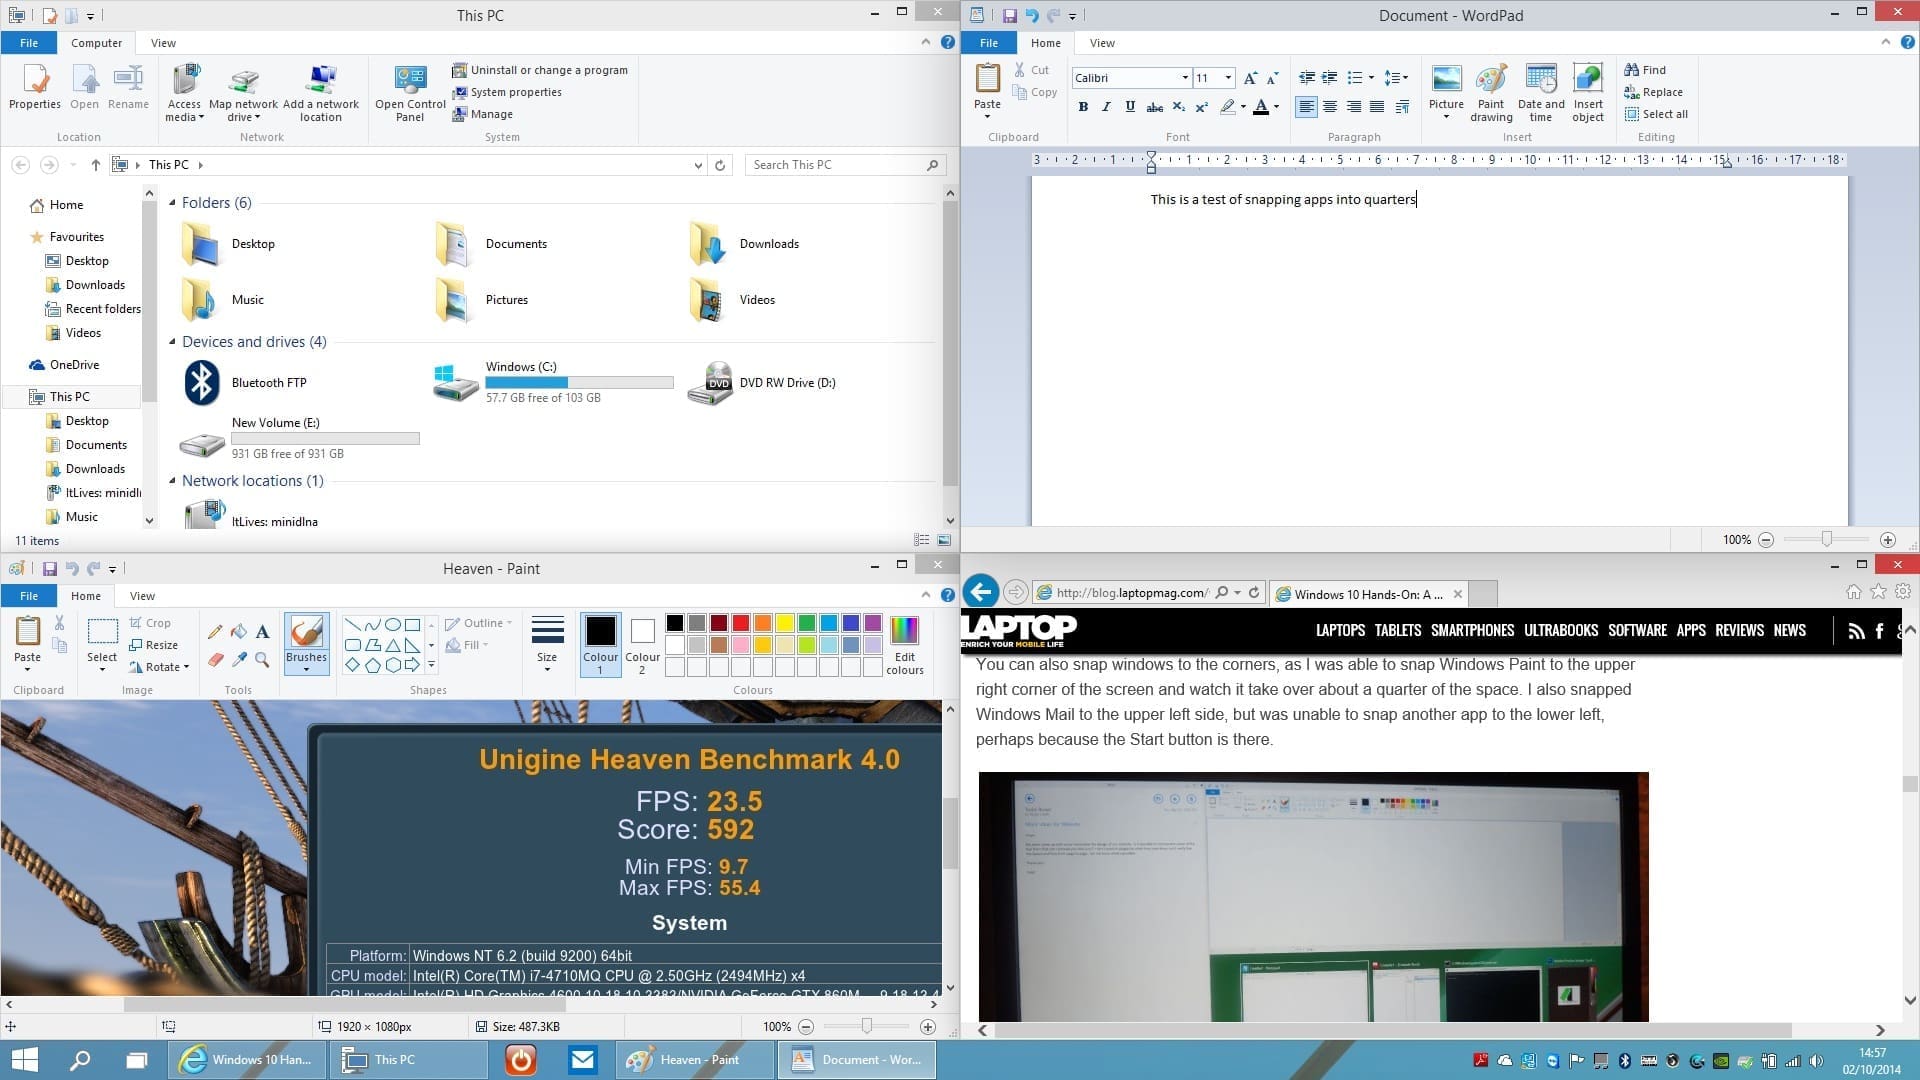Click Paint drawing in WordPad ribbon
This screenshot has width=1920, height=1080.
coord(1491,93)
